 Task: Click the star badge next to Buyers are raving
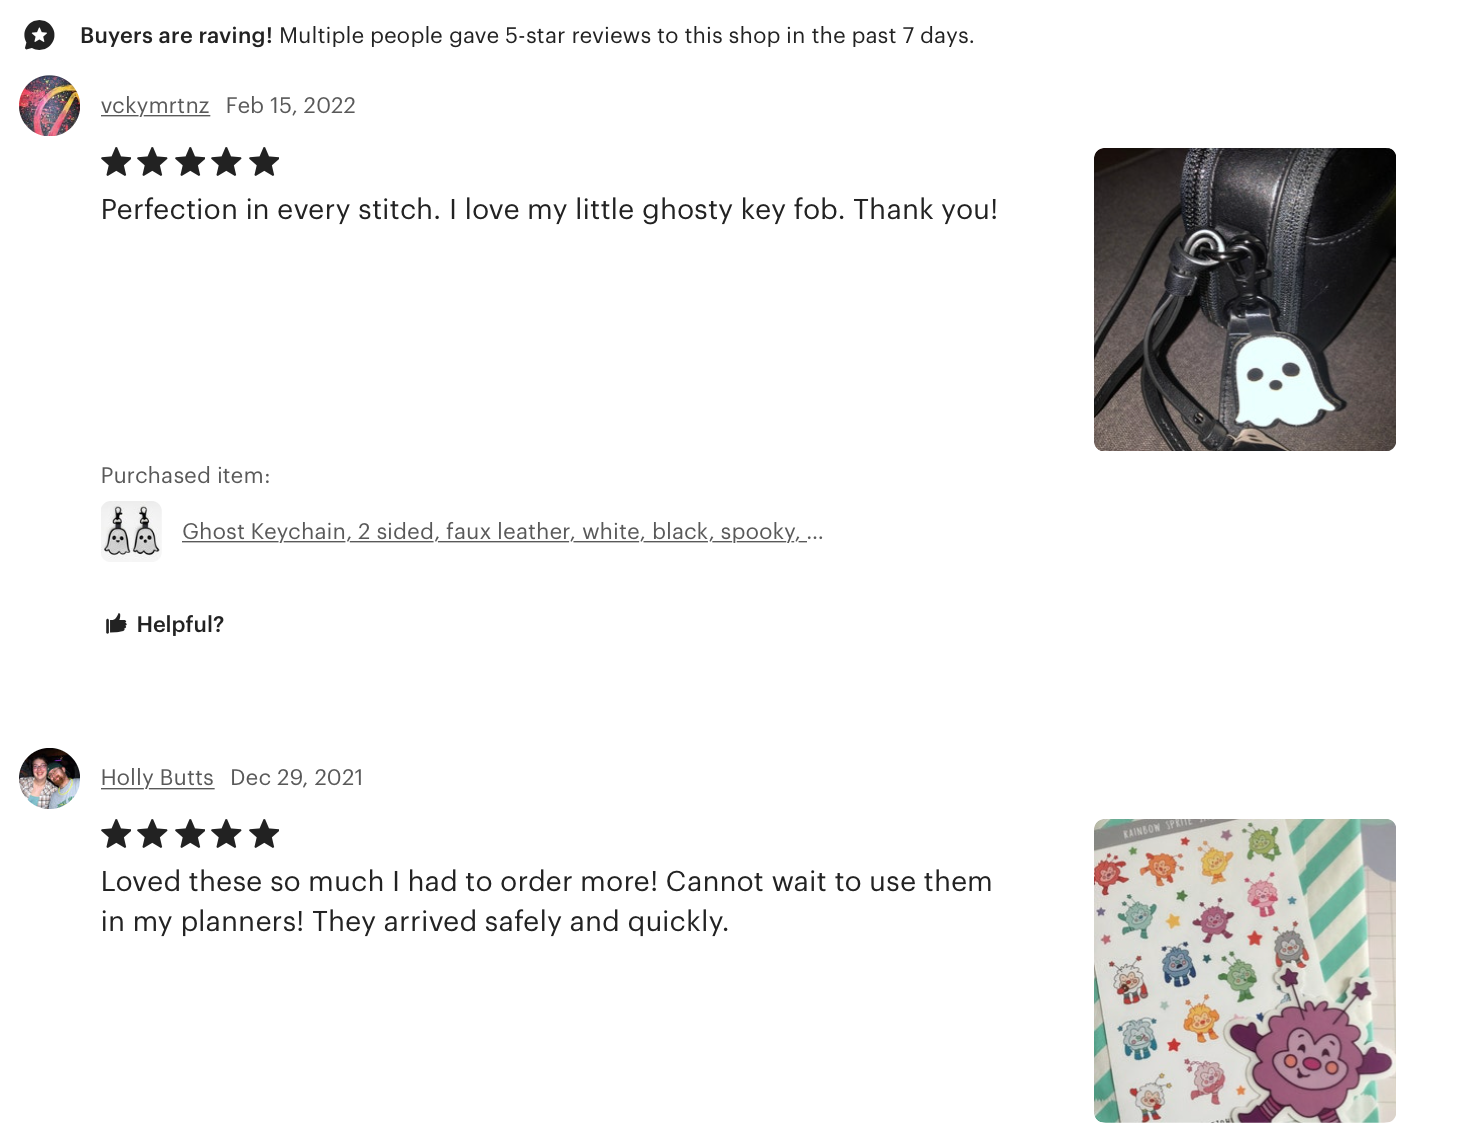pos(39,36)
